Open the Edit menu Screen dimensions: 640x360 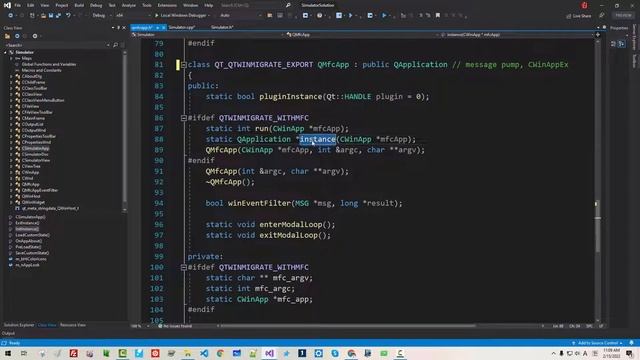click(x=31, y=5)
